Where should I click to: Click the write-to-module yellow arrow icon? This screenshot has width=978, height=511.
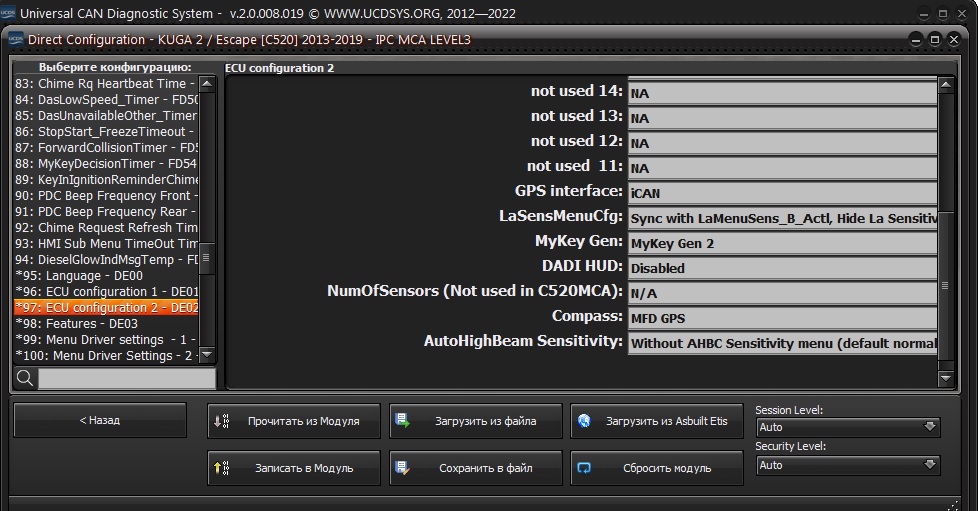pos(222,467)
